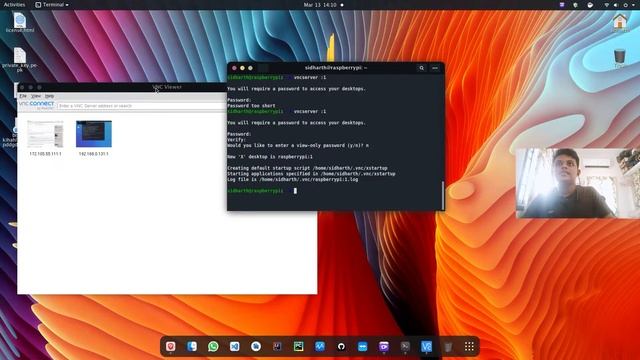Click the sidharth@raspberrypi terminal title bar
640x360 pixels.
point(336,68)
